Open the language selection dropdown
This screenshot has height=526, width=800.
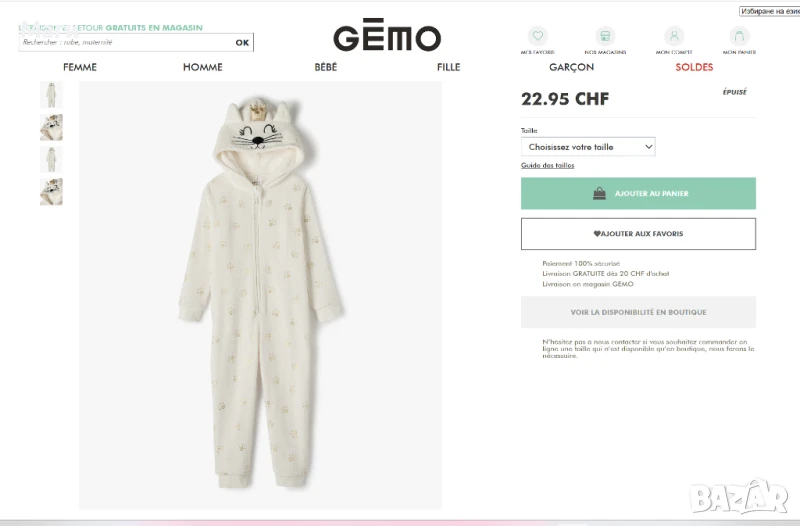768,11
